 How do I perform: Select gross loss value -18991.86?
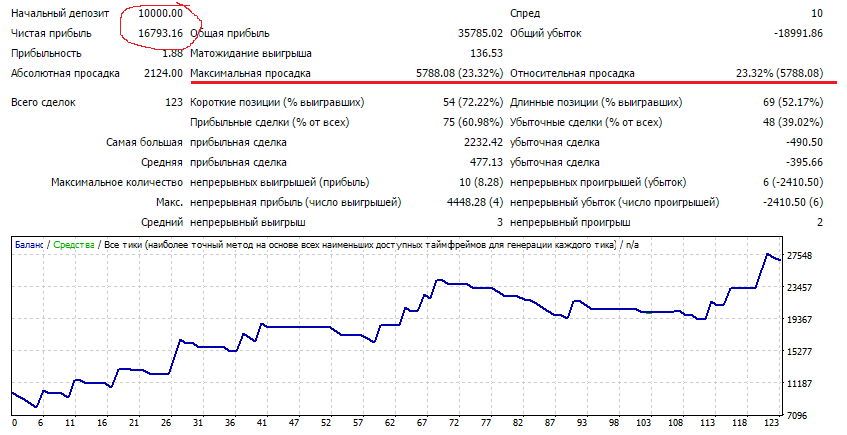[x=798, y=33]
